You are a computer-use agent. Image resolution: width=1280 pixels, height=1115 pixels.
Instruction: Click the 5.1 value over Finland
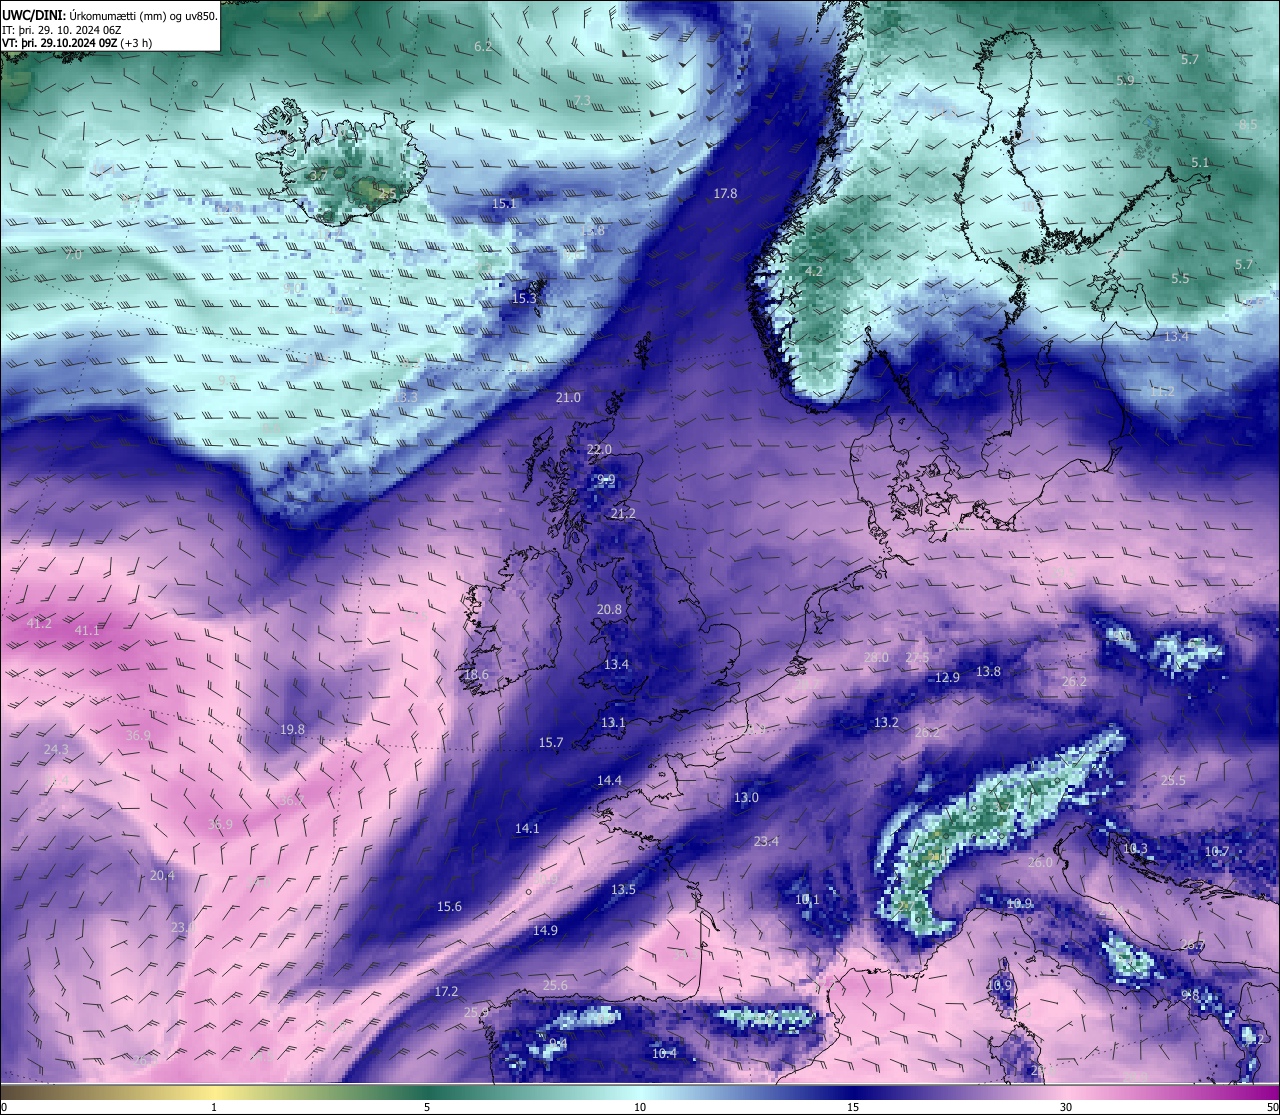1200,162
